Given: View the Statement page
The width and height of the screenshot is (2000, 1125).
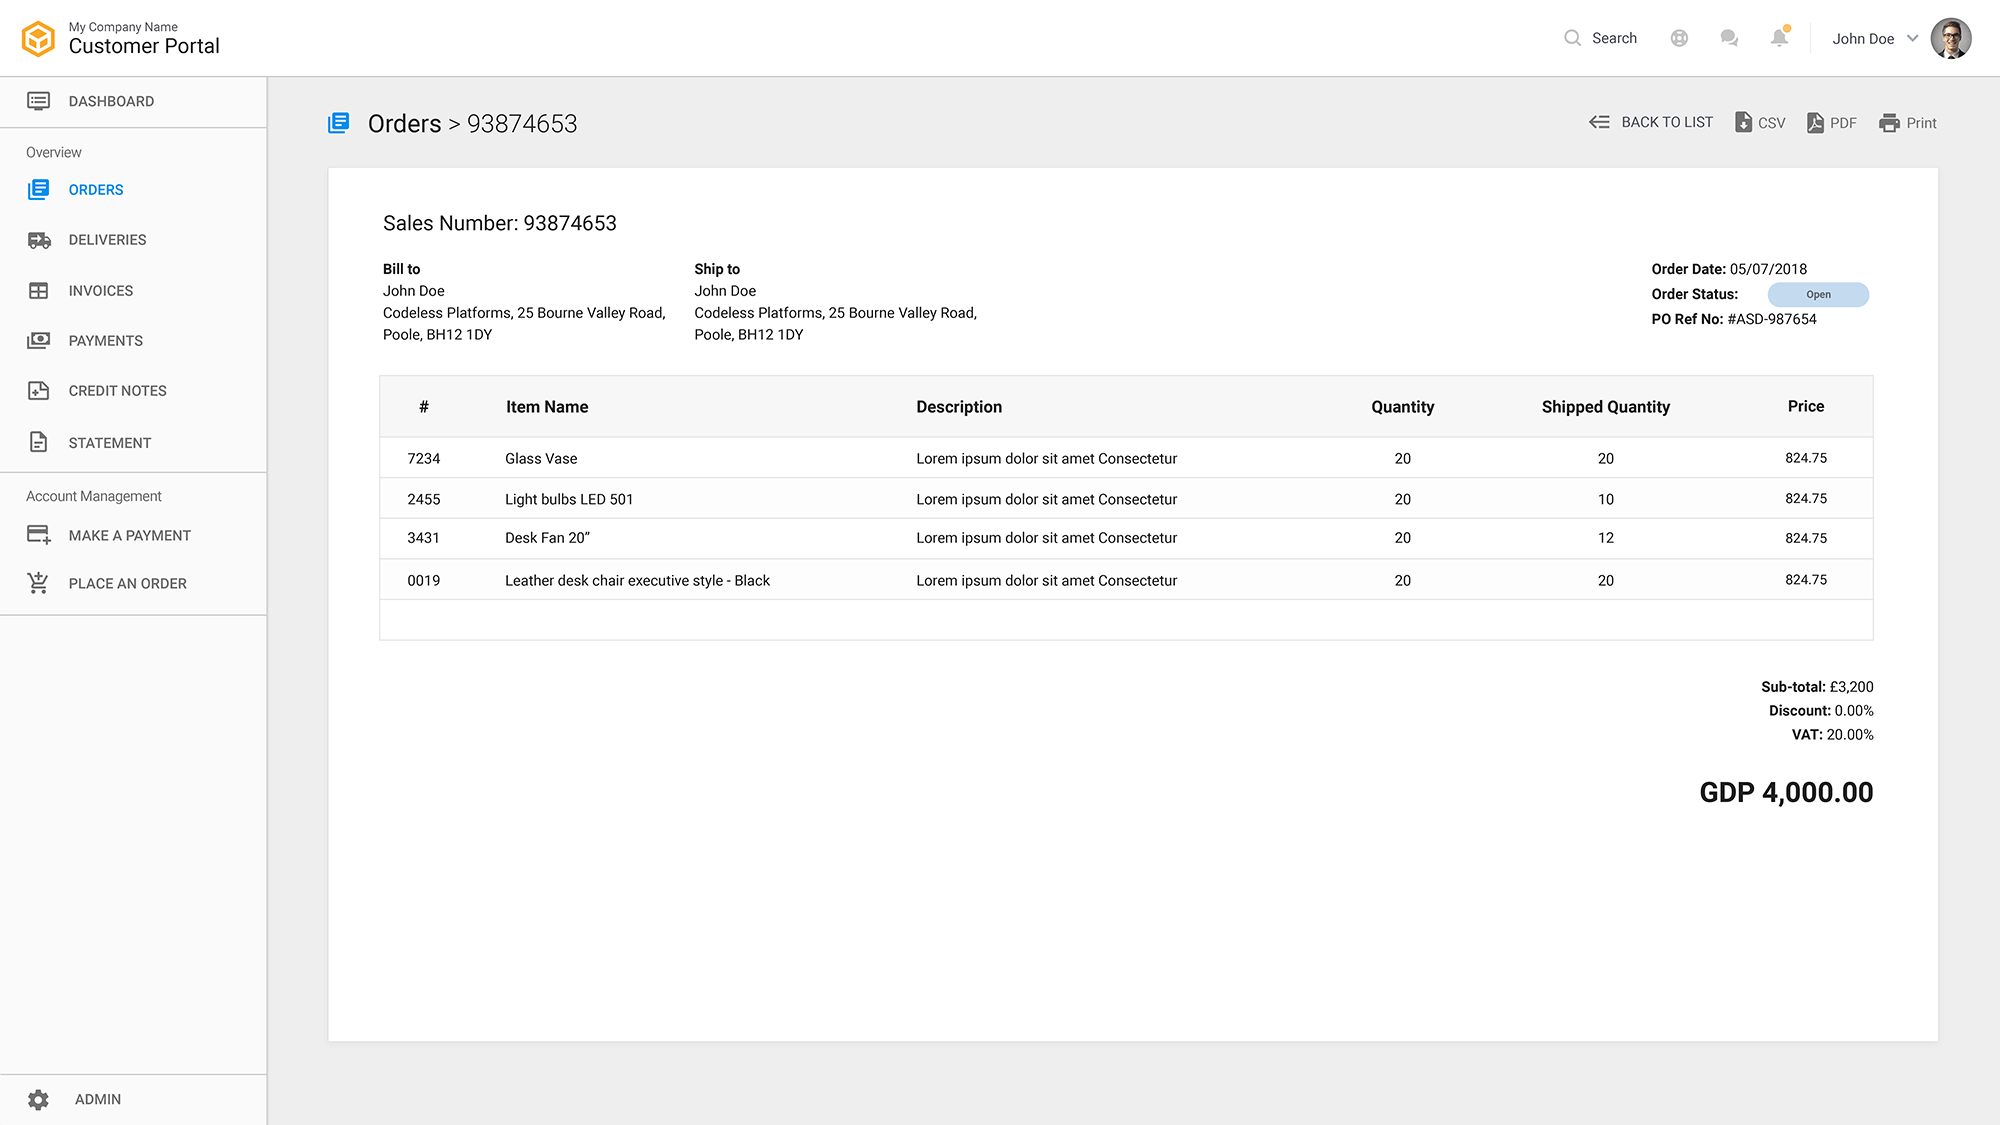Looking at the screenshot, I should coord(109,443).
